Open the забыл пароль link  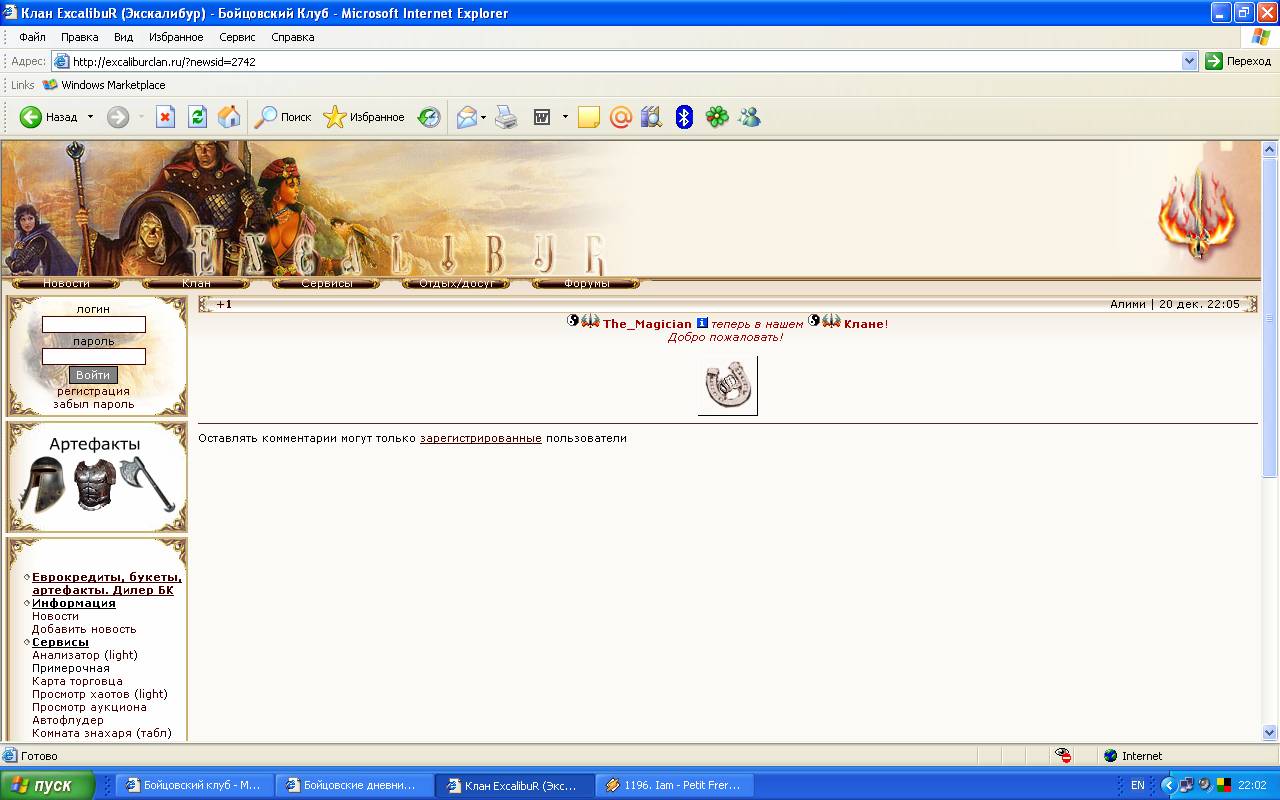93,404
